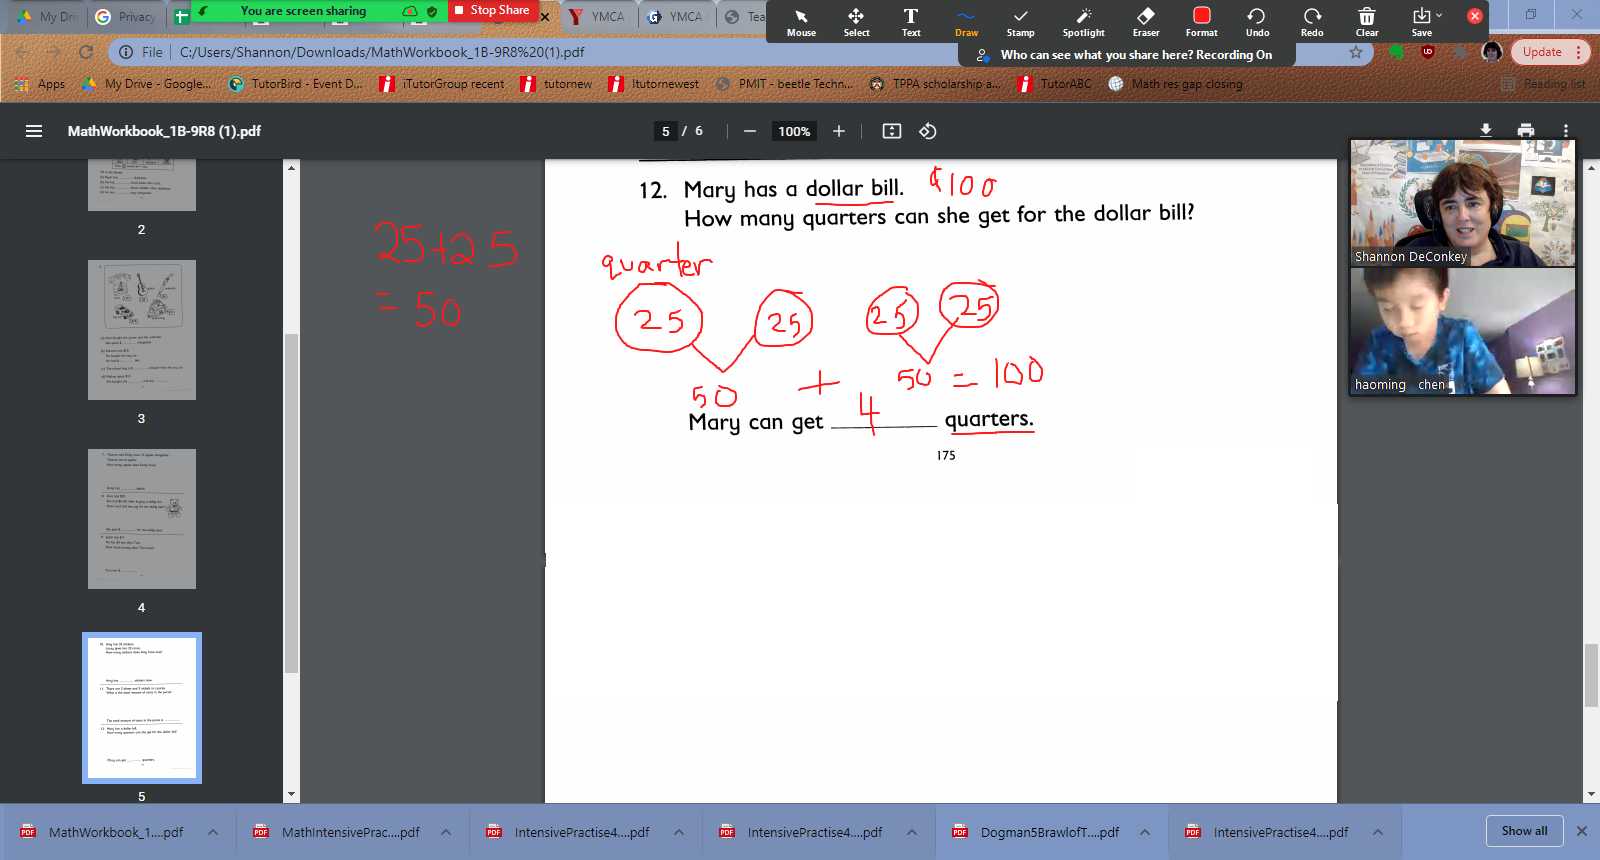Click thumbnail panel scroll-down arrow
The image size is (1600, 860).
point(291,795)
